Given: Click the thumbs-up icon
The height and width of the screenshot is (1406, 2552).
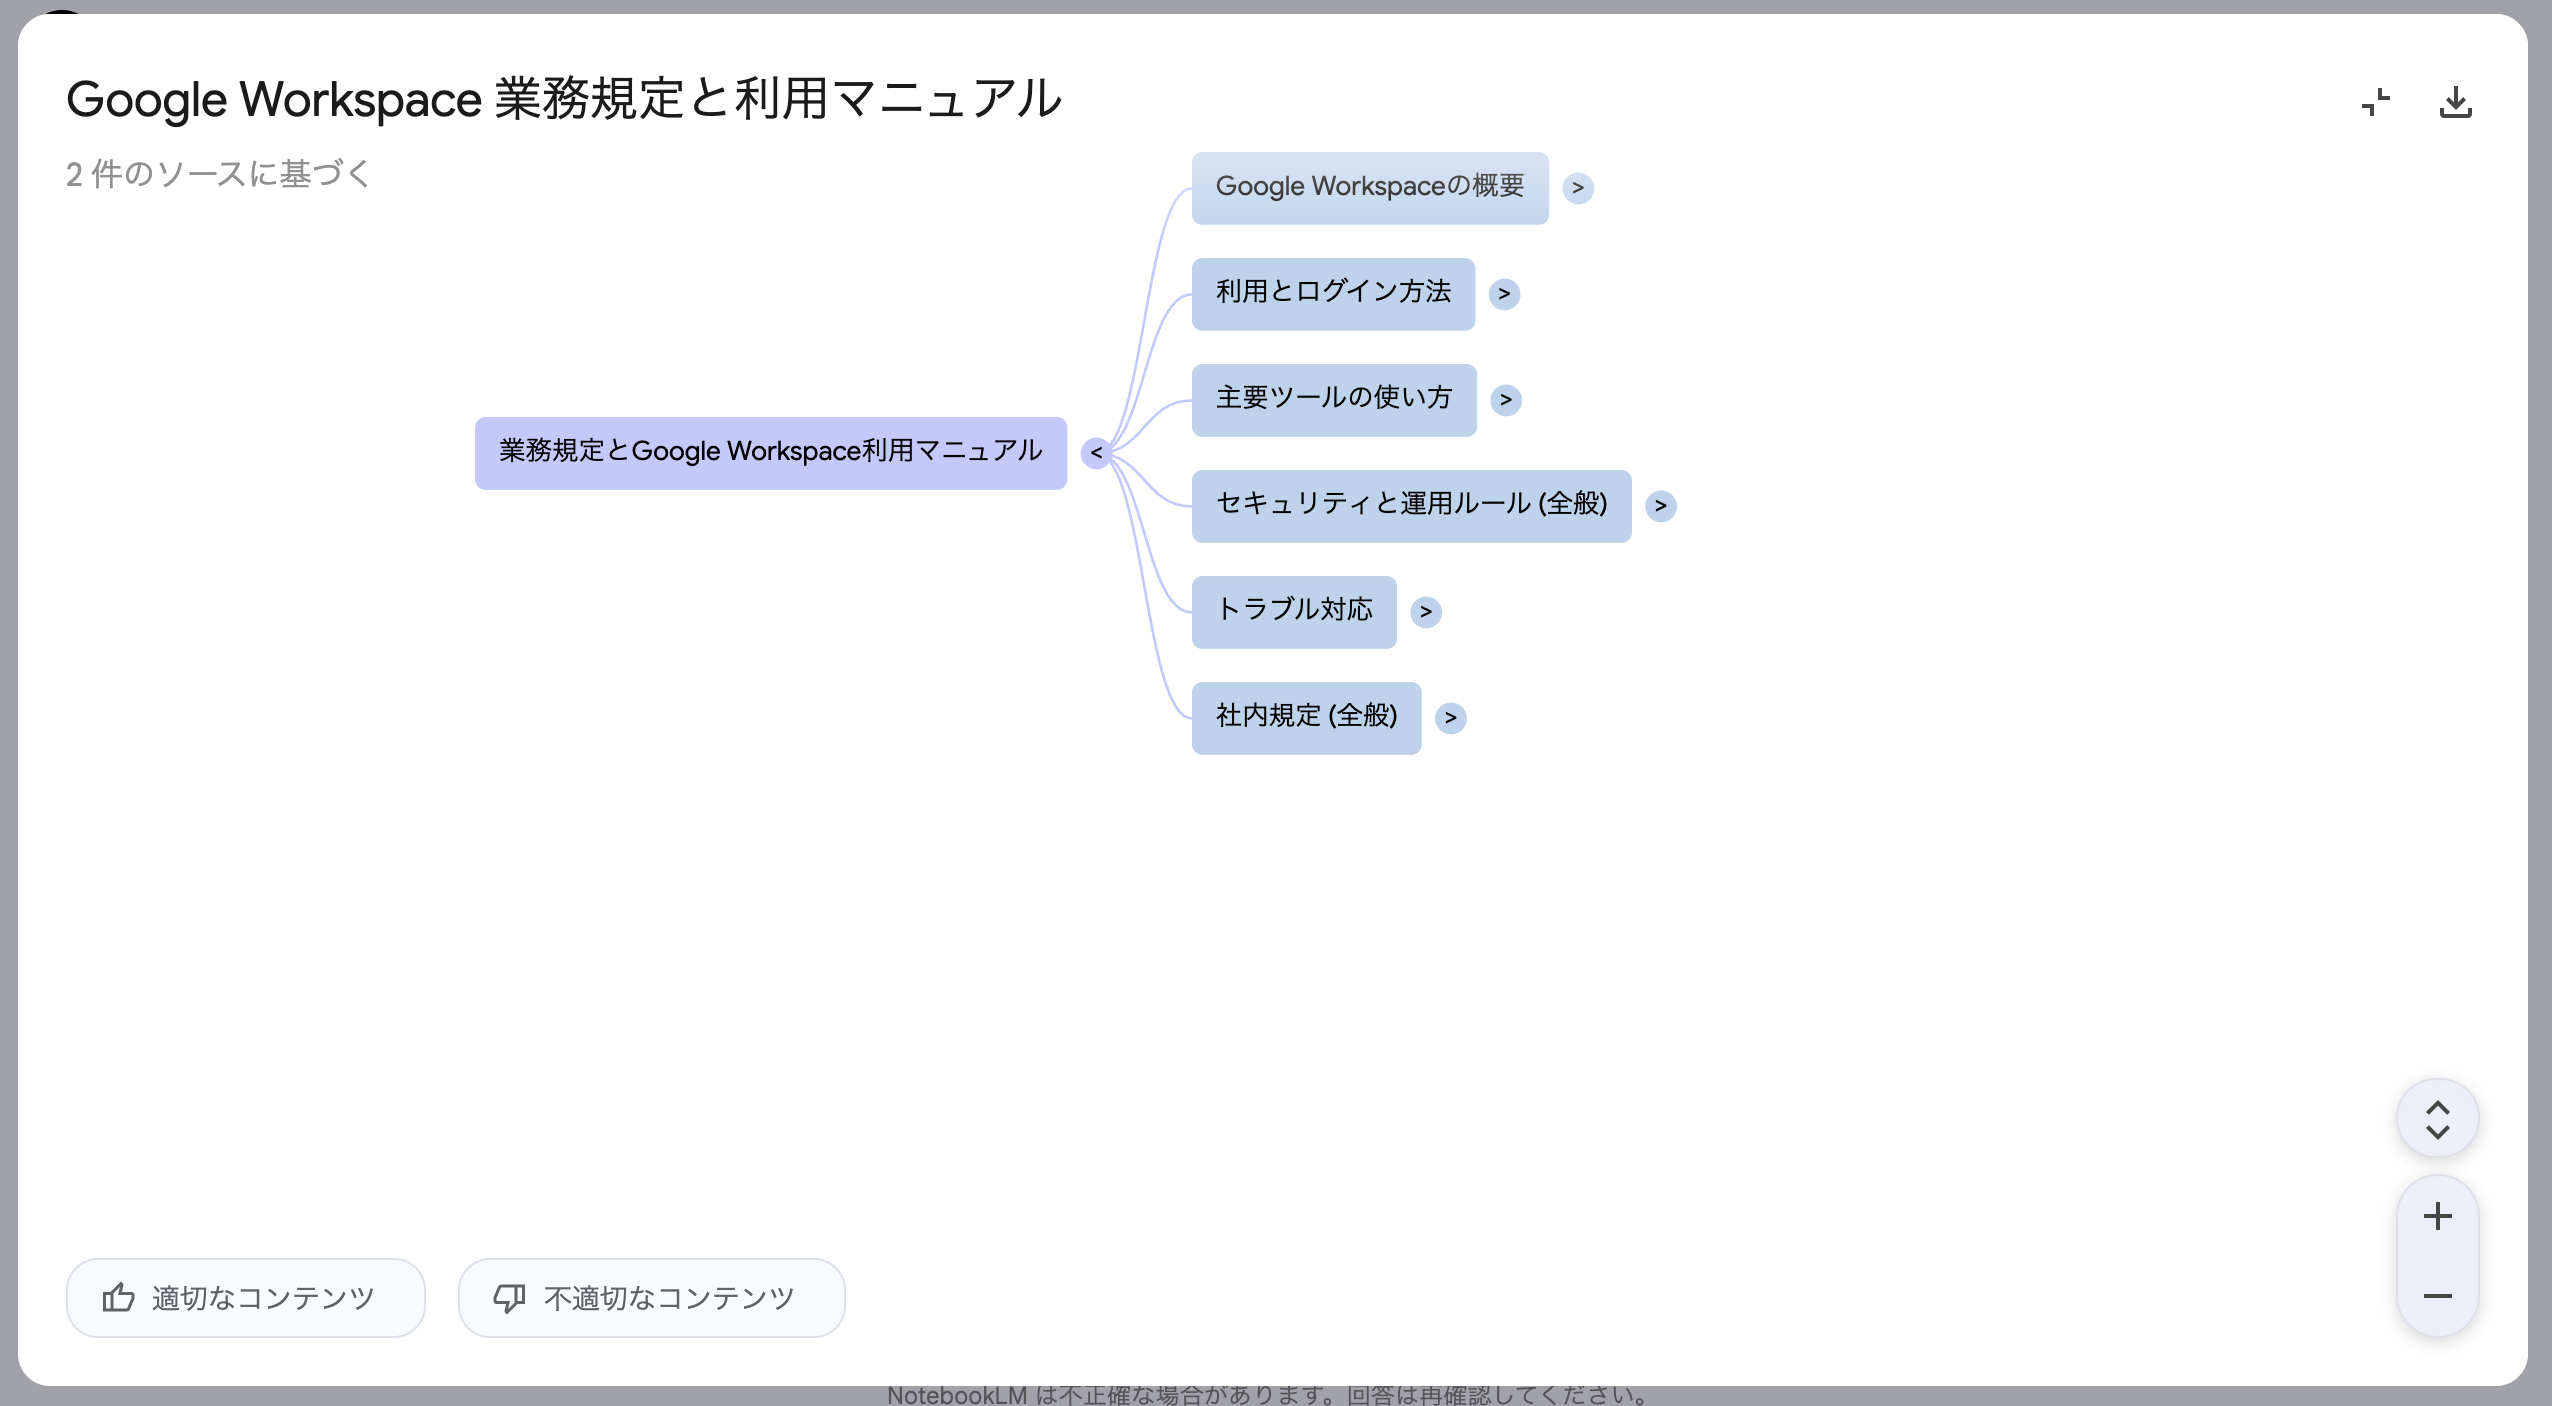Looking at the screenshot, I should click(118, 1297).
